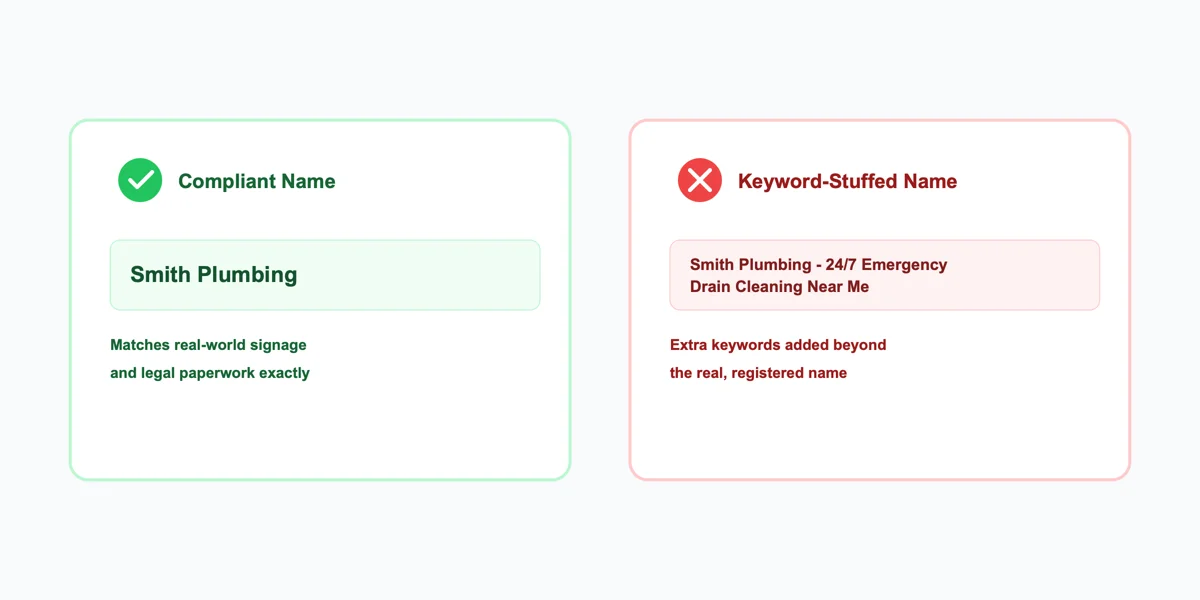Click the word "Emergency" in red box
Image resolution: width=1200 pixels, height=600 pixels.
click(x=904, y=265)
